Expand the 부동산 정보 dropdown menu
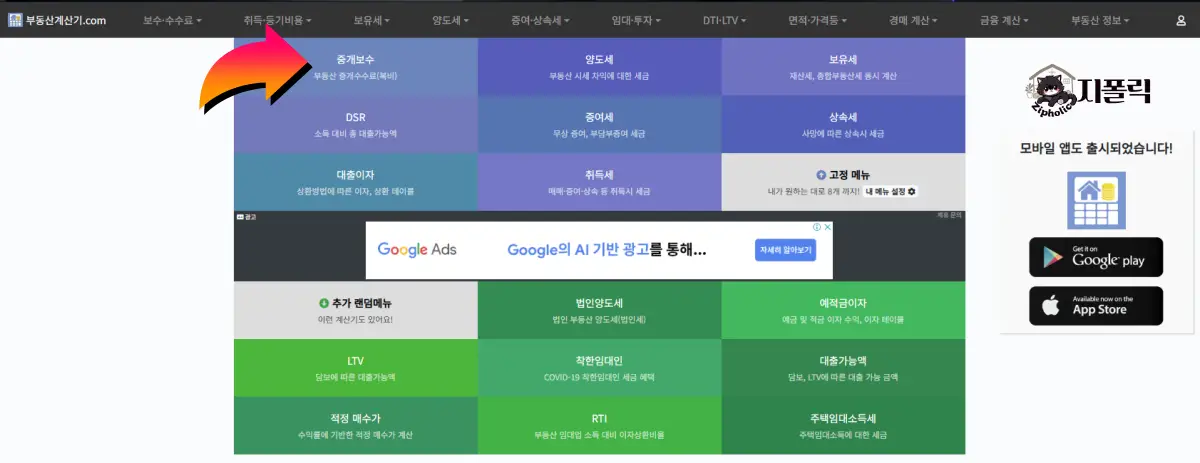This screenshot has height=463, width=1200. point(1101,20)
